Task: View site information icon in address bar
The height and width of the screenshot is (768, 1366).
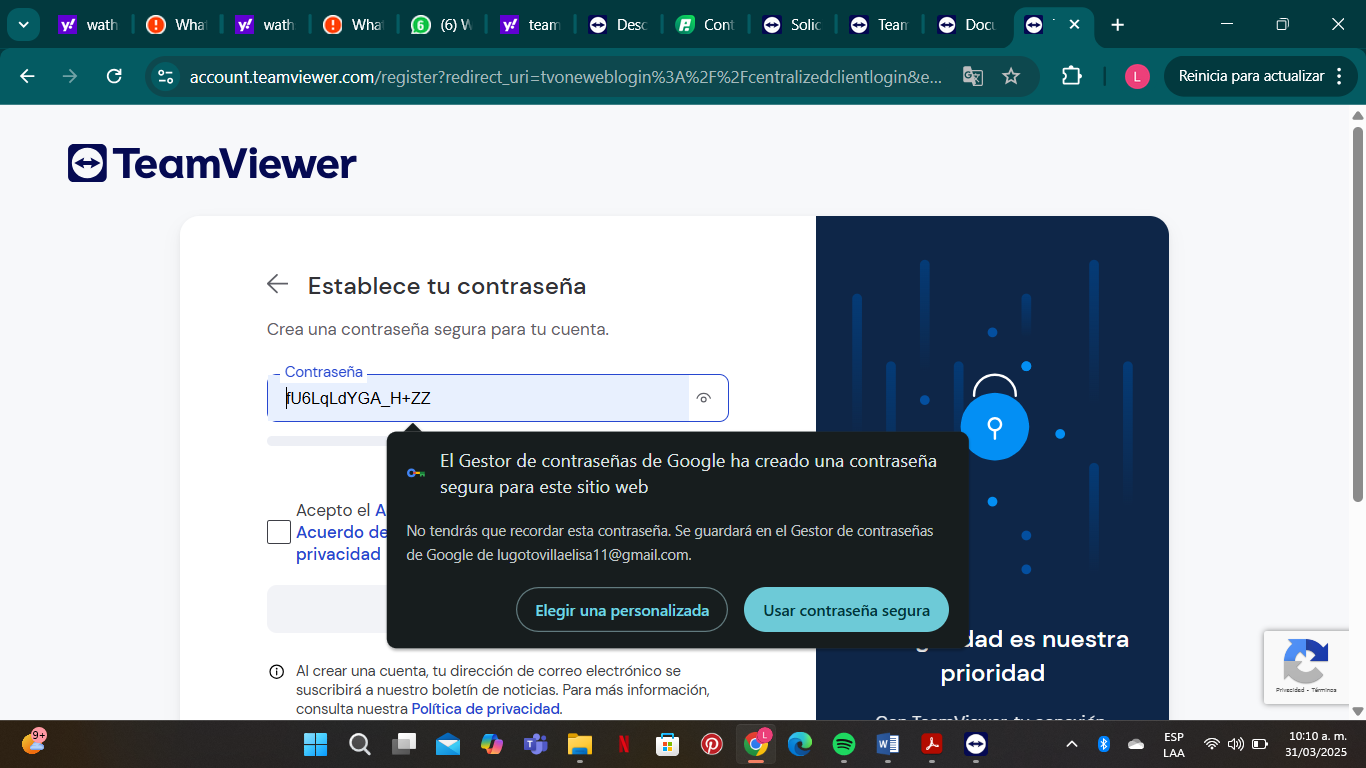Action: 166,76
